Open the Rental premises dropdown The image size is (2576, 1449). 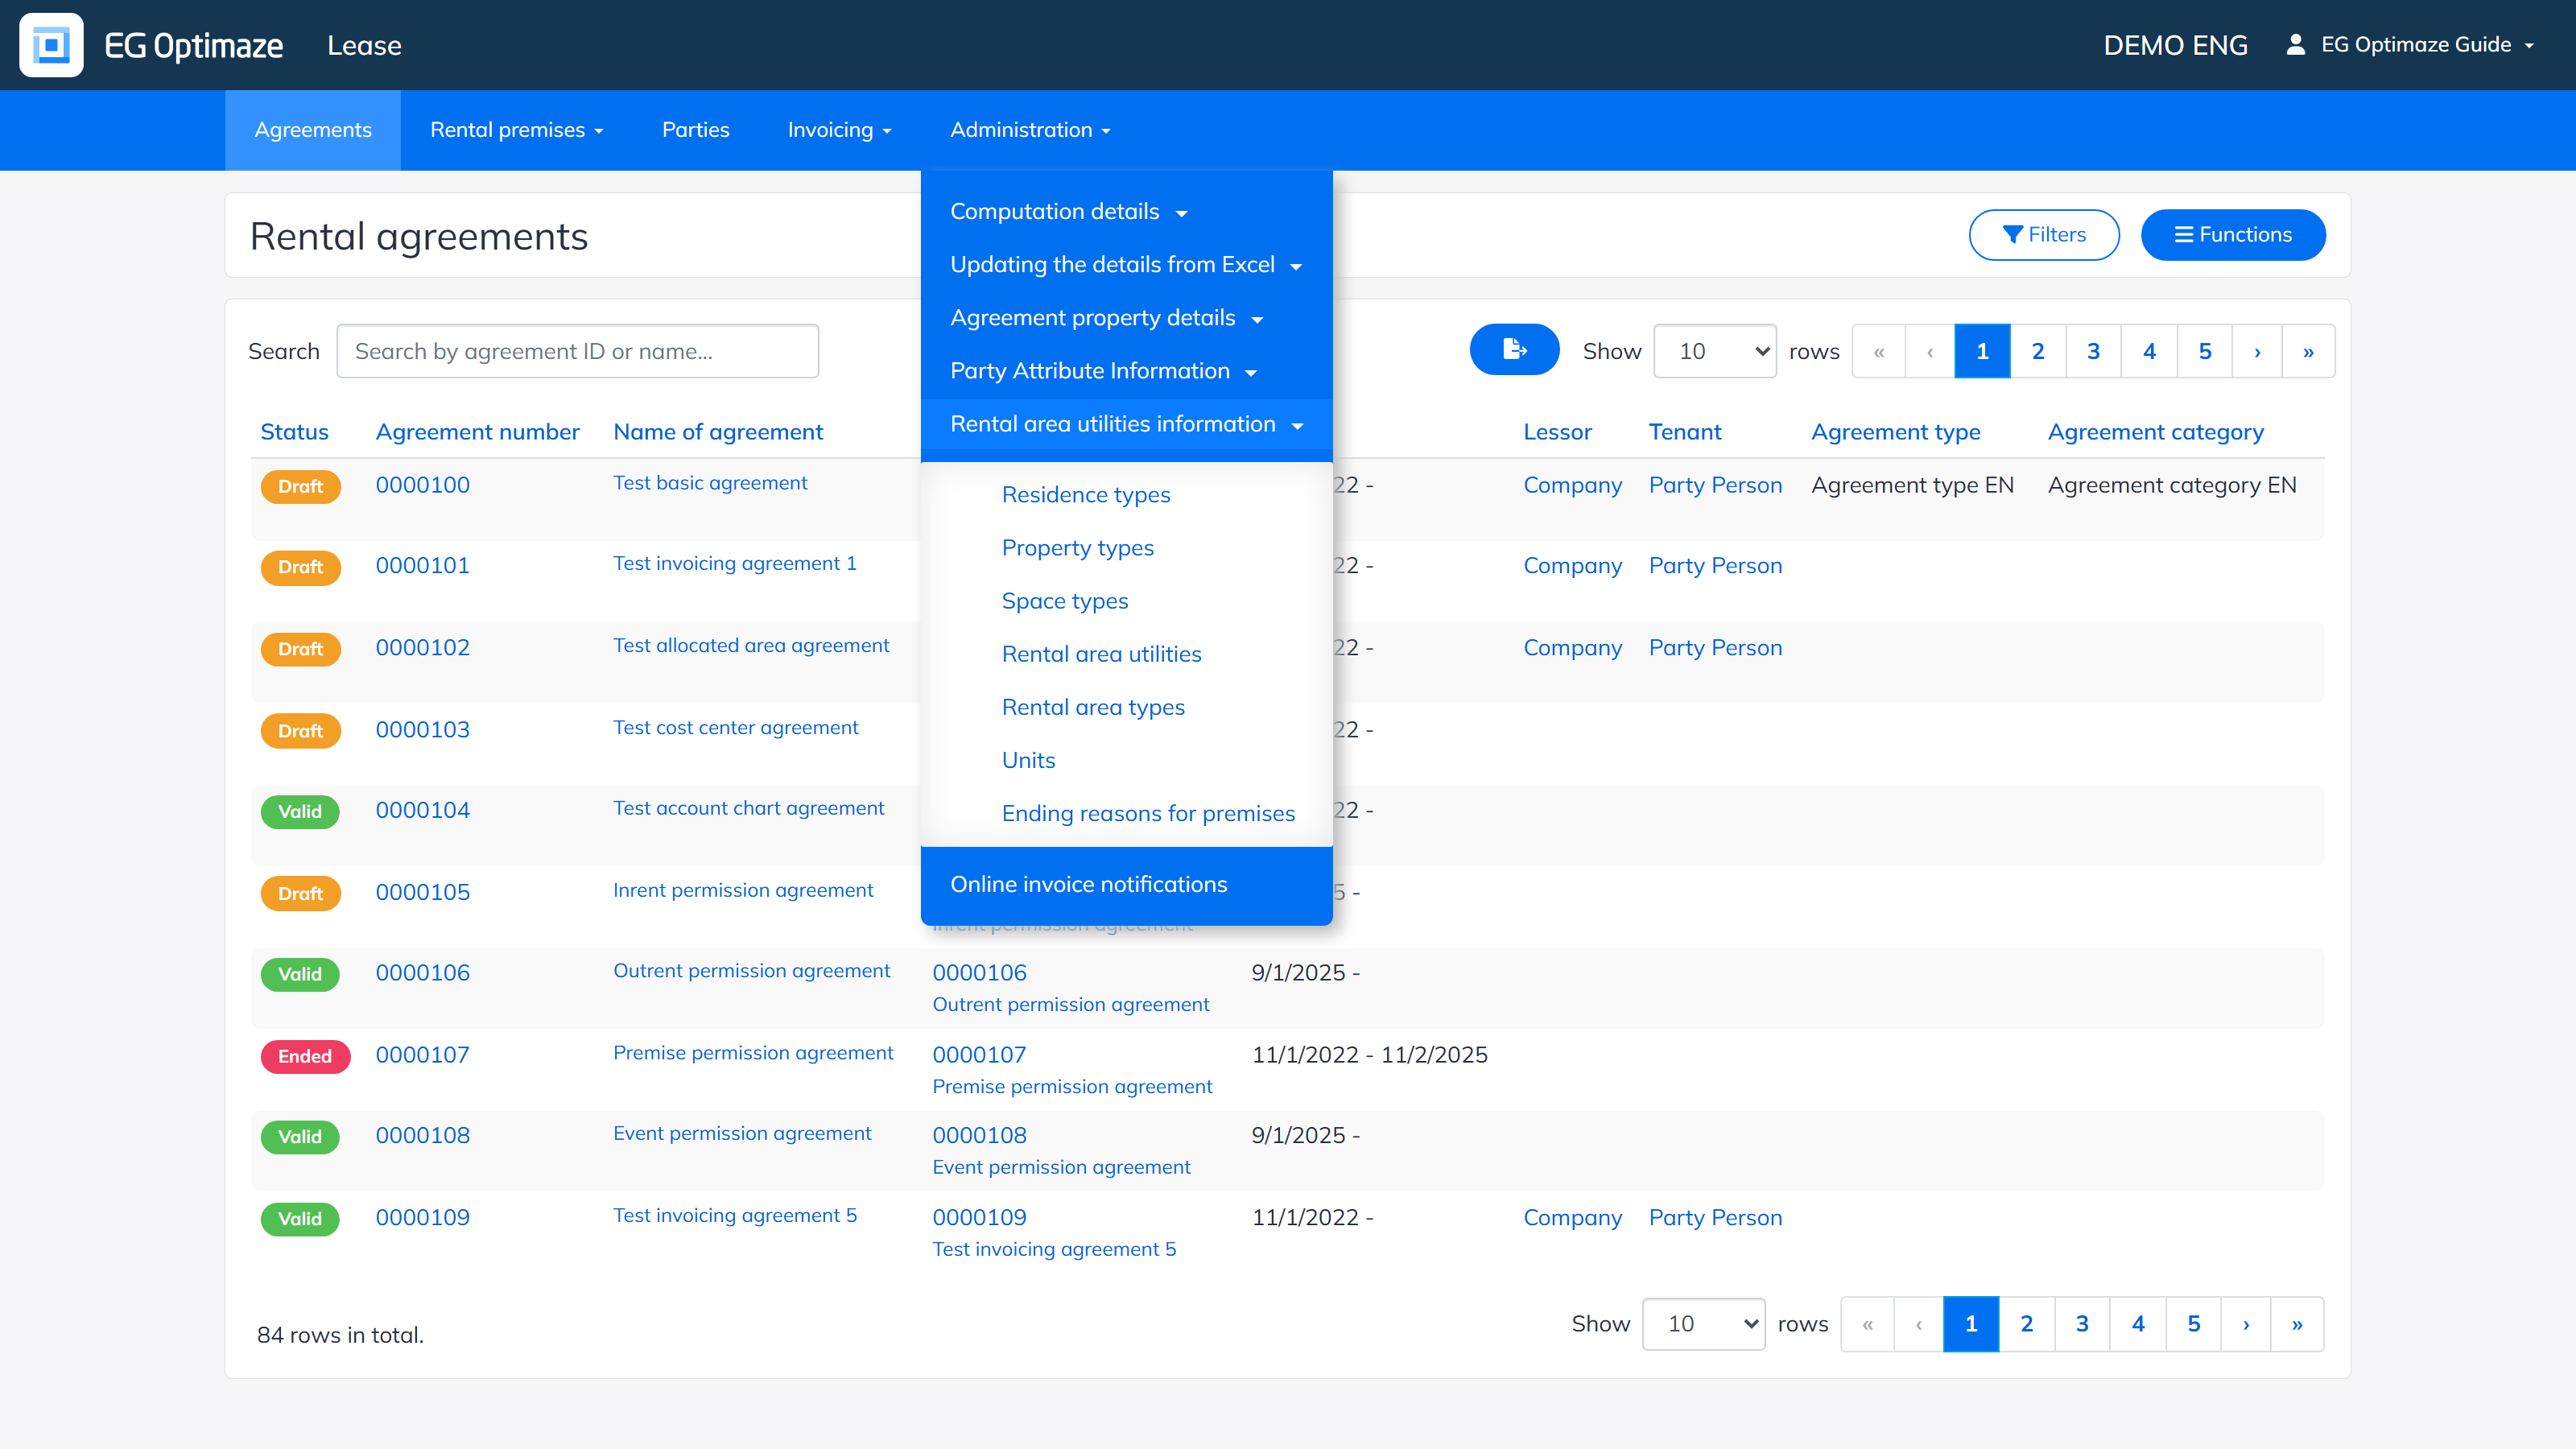(x=516, y=130)
